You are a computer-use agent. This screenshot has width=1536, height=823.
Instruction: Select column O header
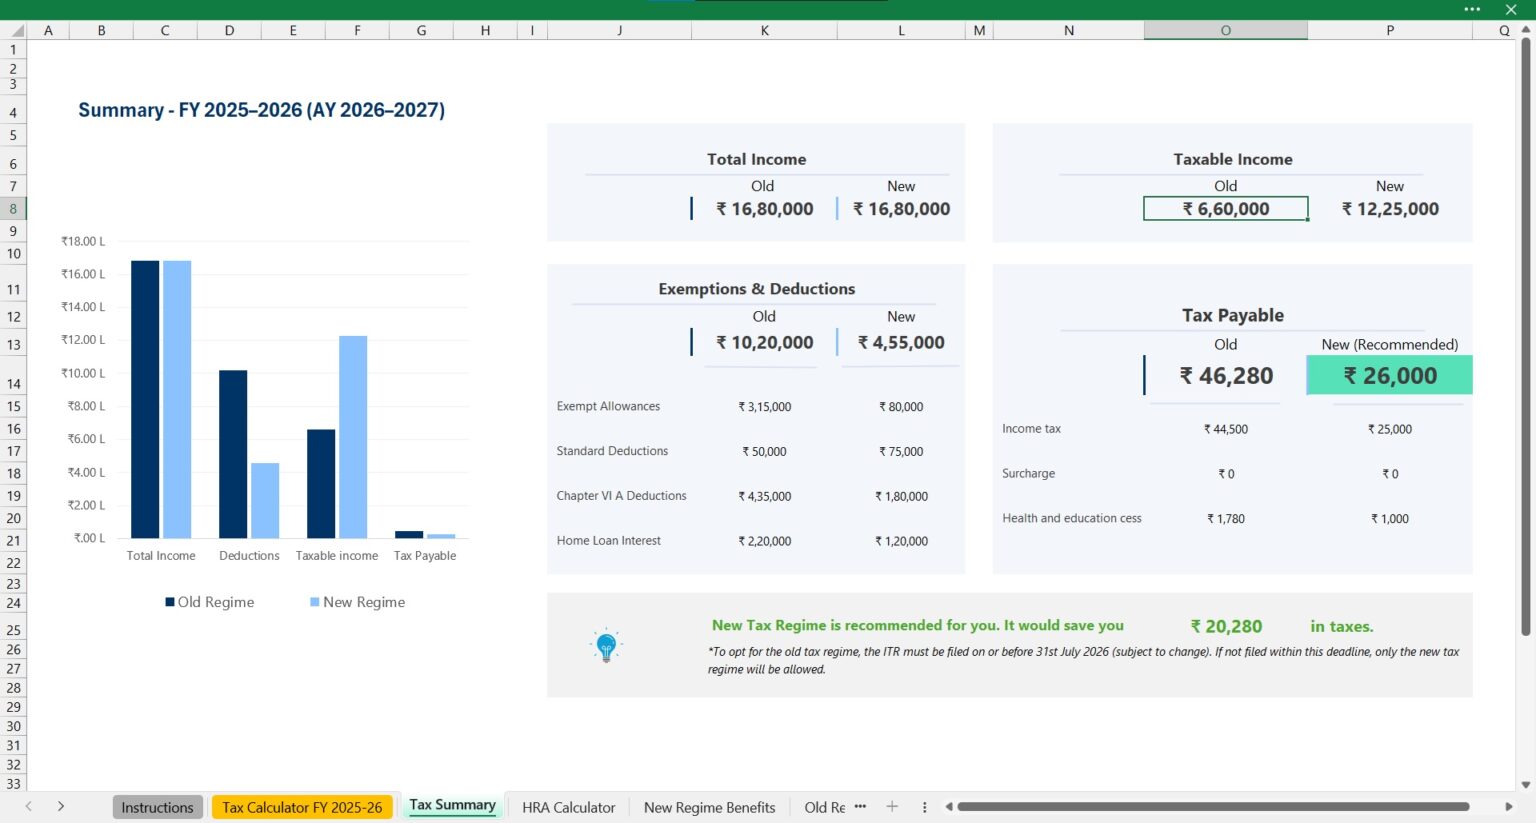coord(1225,30)
